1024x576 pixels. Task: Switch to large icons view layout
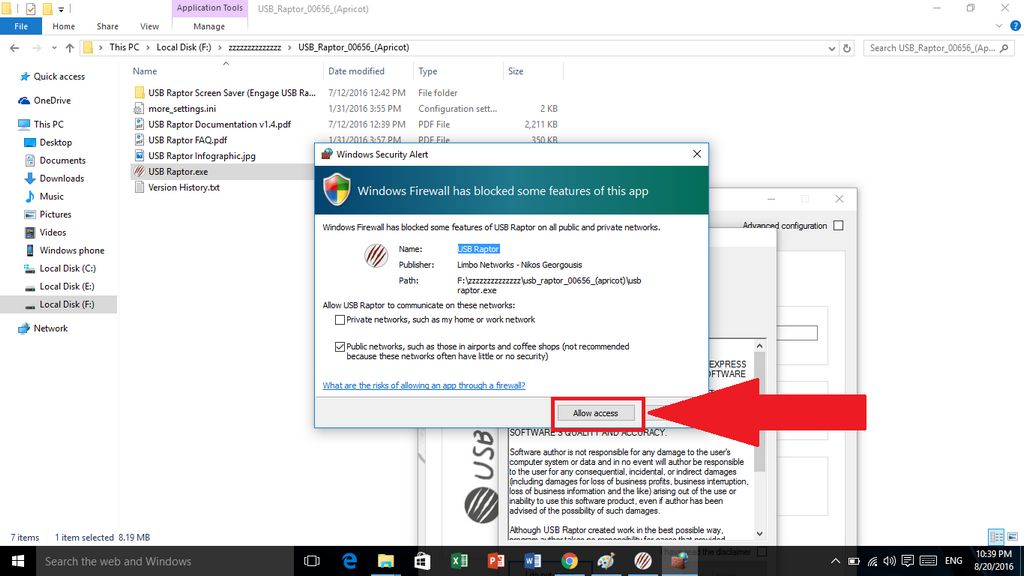click(1012, 537)
